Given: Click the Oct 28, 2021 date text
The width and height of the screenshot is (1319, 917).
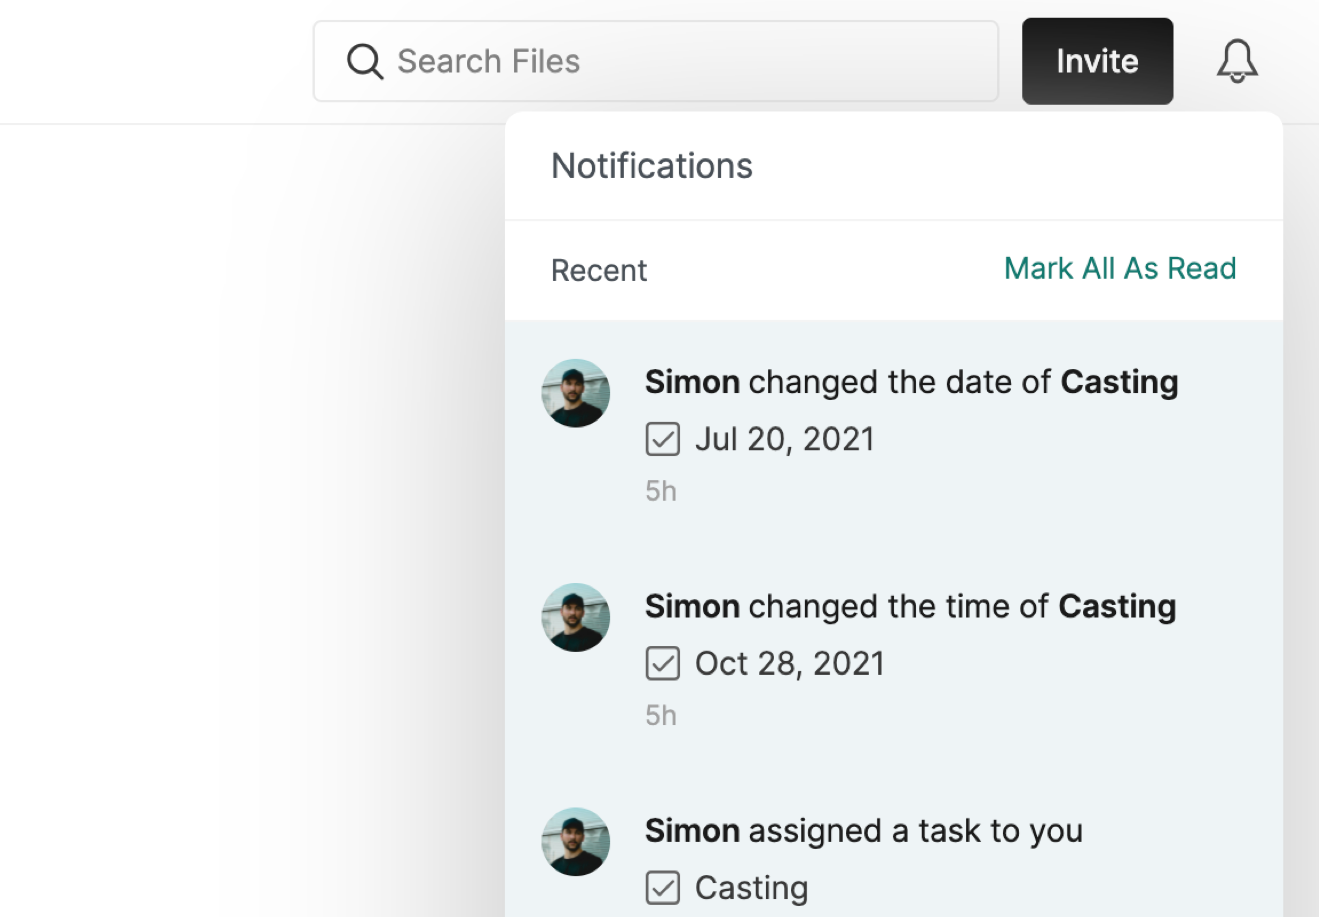Looking at the screenshot, I should coord(790,663).
